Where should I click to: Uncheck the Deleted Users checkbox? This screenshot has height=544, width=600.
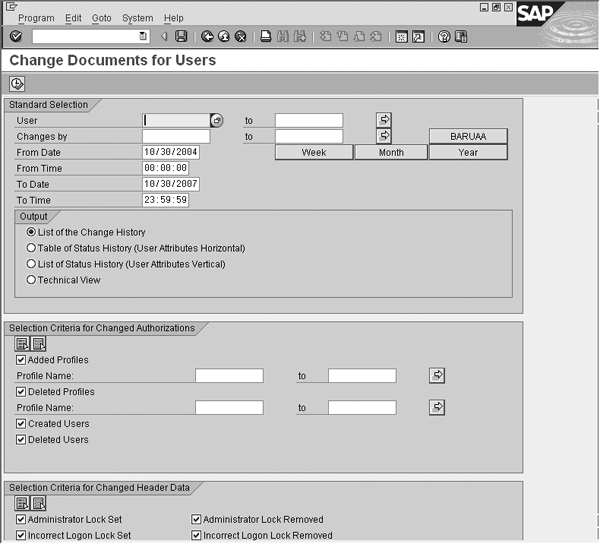click(21, 440)
